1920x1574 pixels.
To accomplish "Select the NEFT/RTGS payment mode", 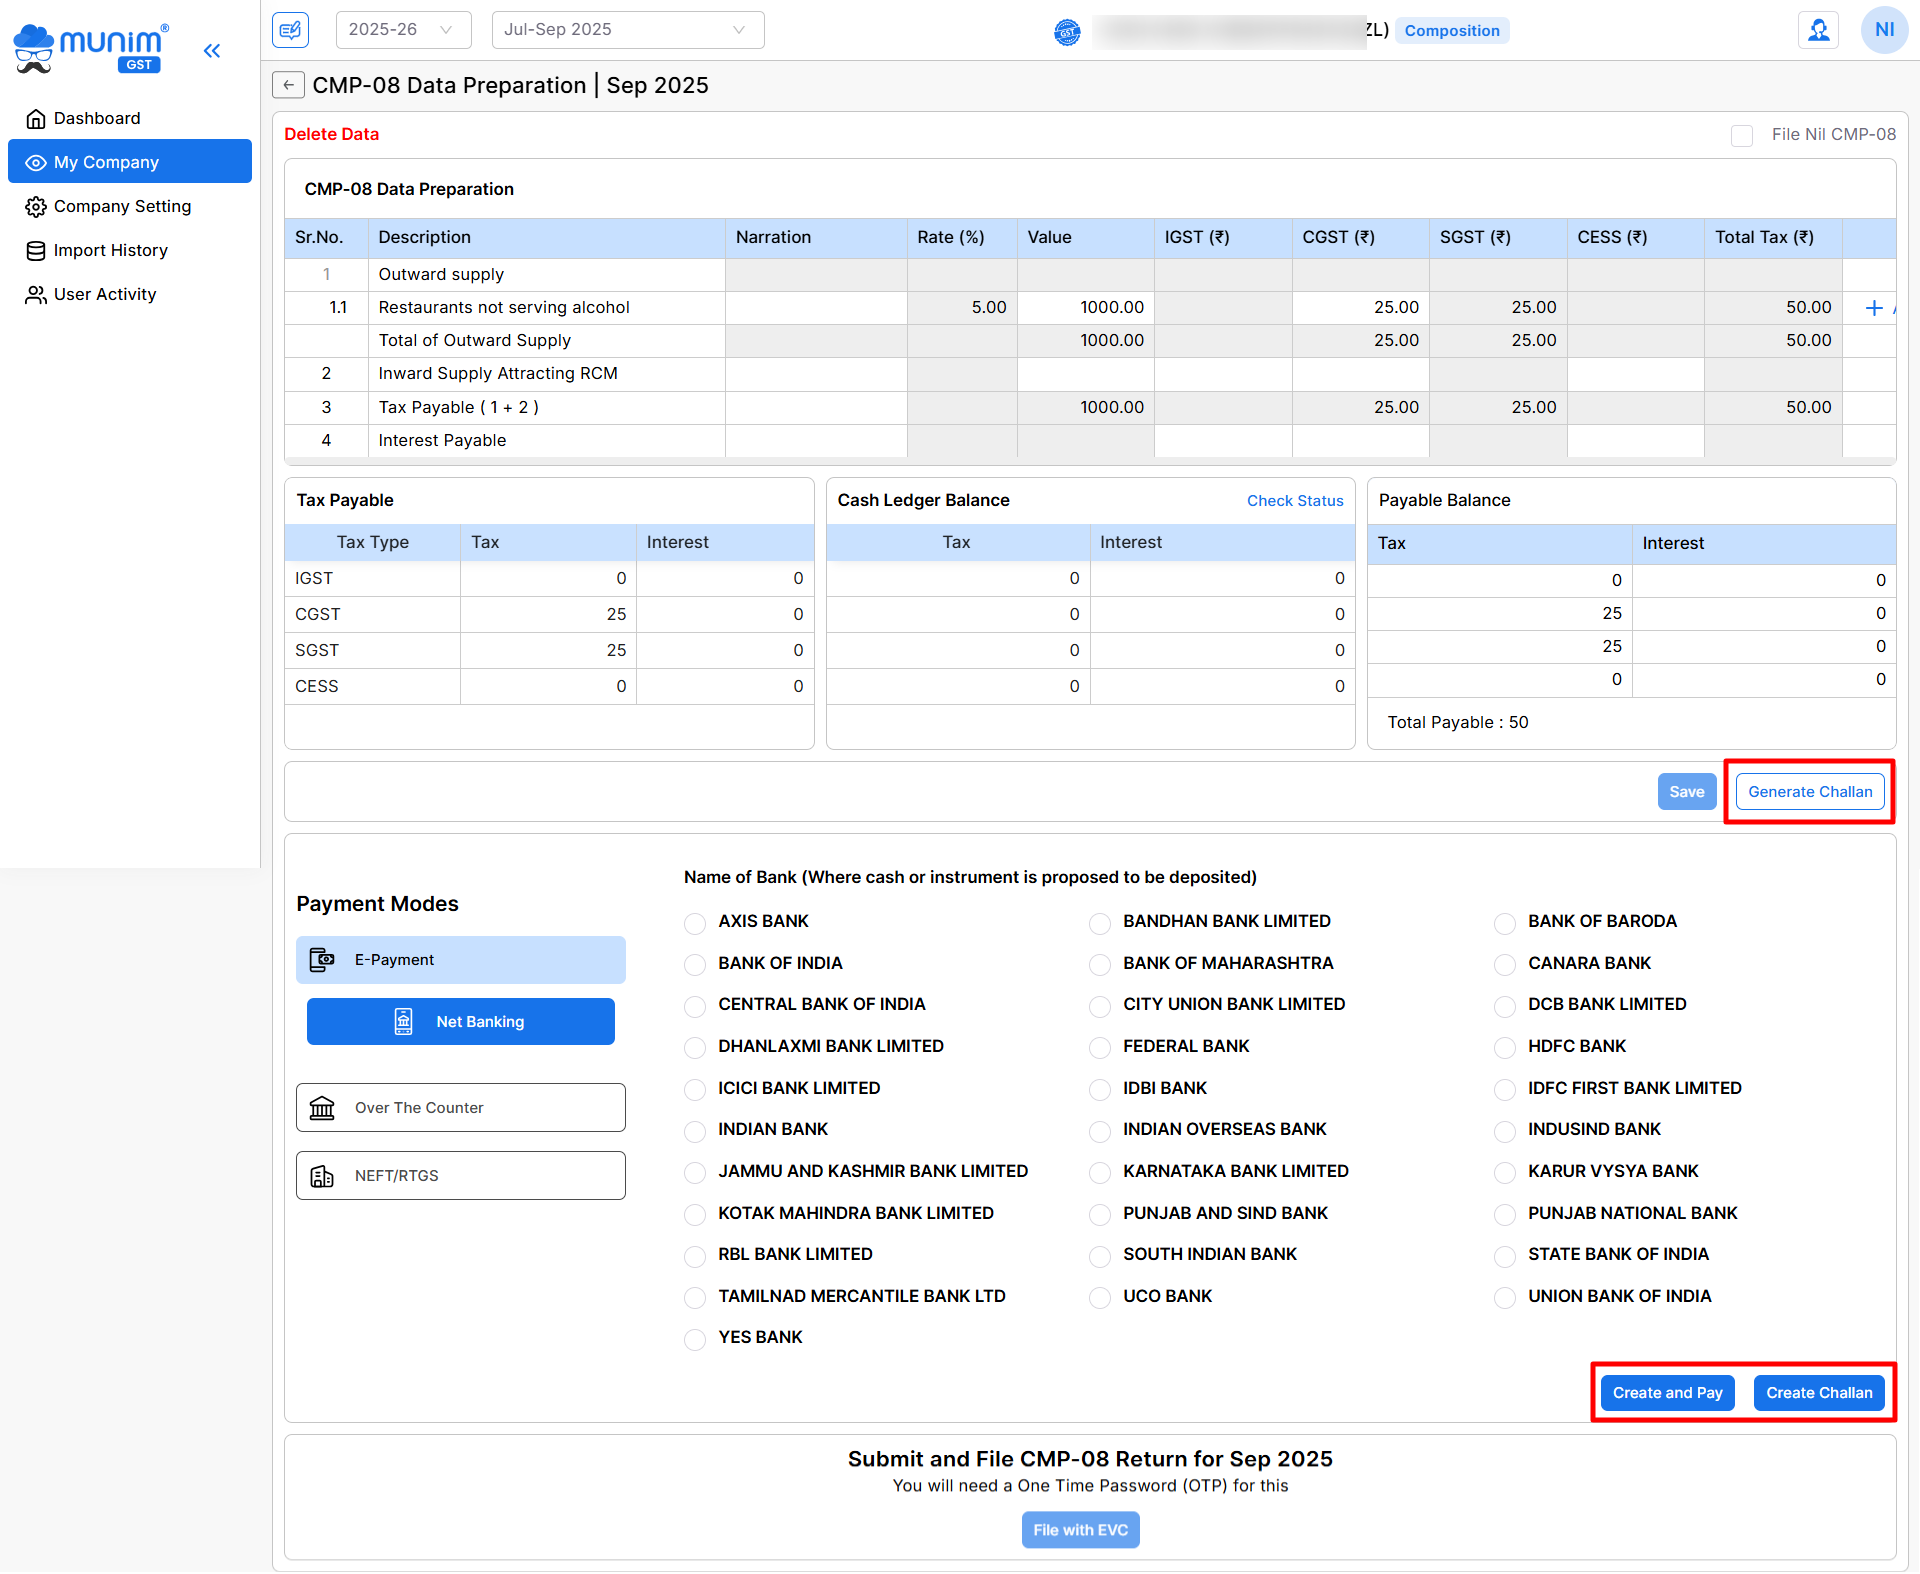I will (x=461, y=1176).
